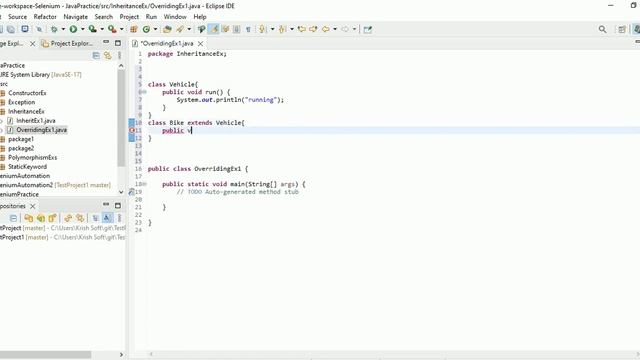640x360 pixels.
Task: Click the Open Type folder icon
Action: 167,29
